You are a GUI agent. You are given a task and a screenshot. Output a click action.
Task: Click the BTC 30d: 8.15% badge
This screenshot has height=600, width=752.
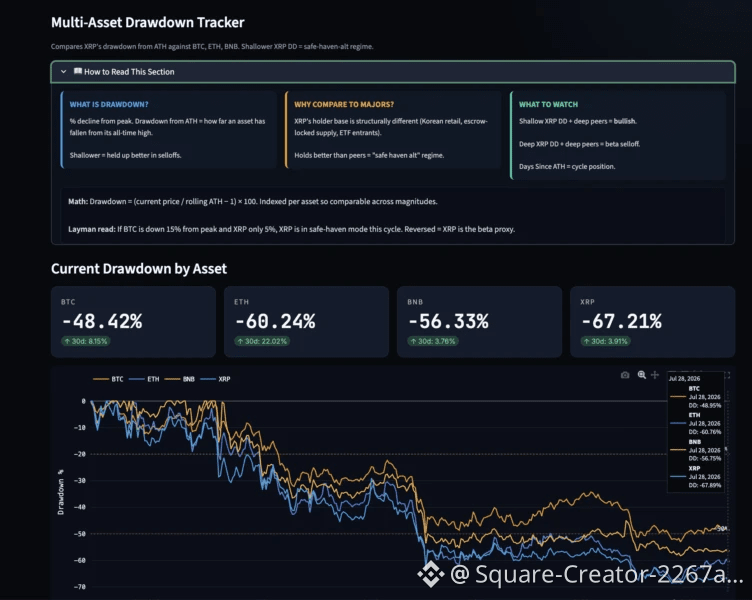(x=85, y=341)
